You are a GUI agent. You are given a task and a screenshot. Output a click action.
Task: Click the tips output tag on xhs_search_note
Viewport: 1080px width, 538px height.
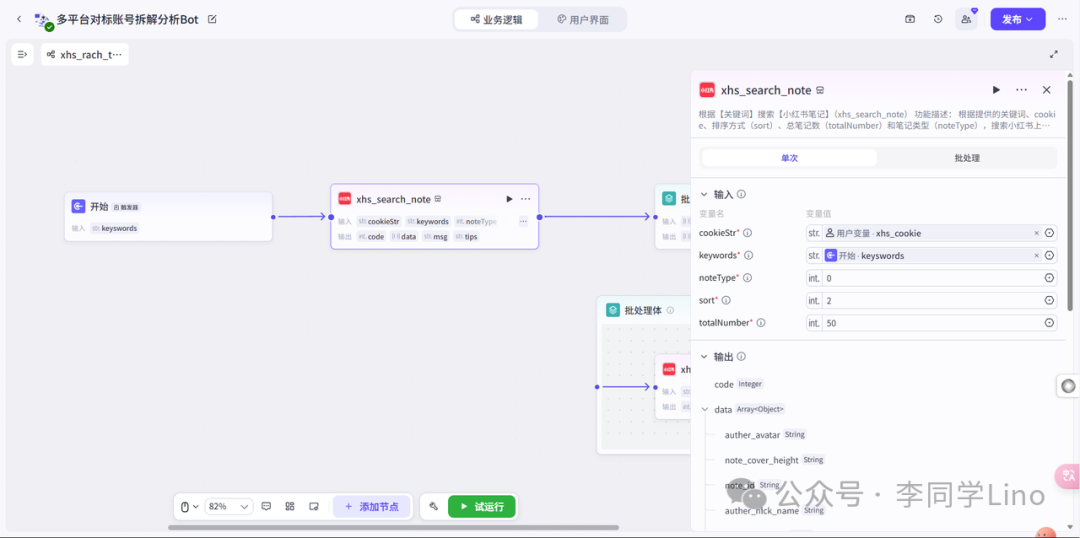click(x=467, y=236)
